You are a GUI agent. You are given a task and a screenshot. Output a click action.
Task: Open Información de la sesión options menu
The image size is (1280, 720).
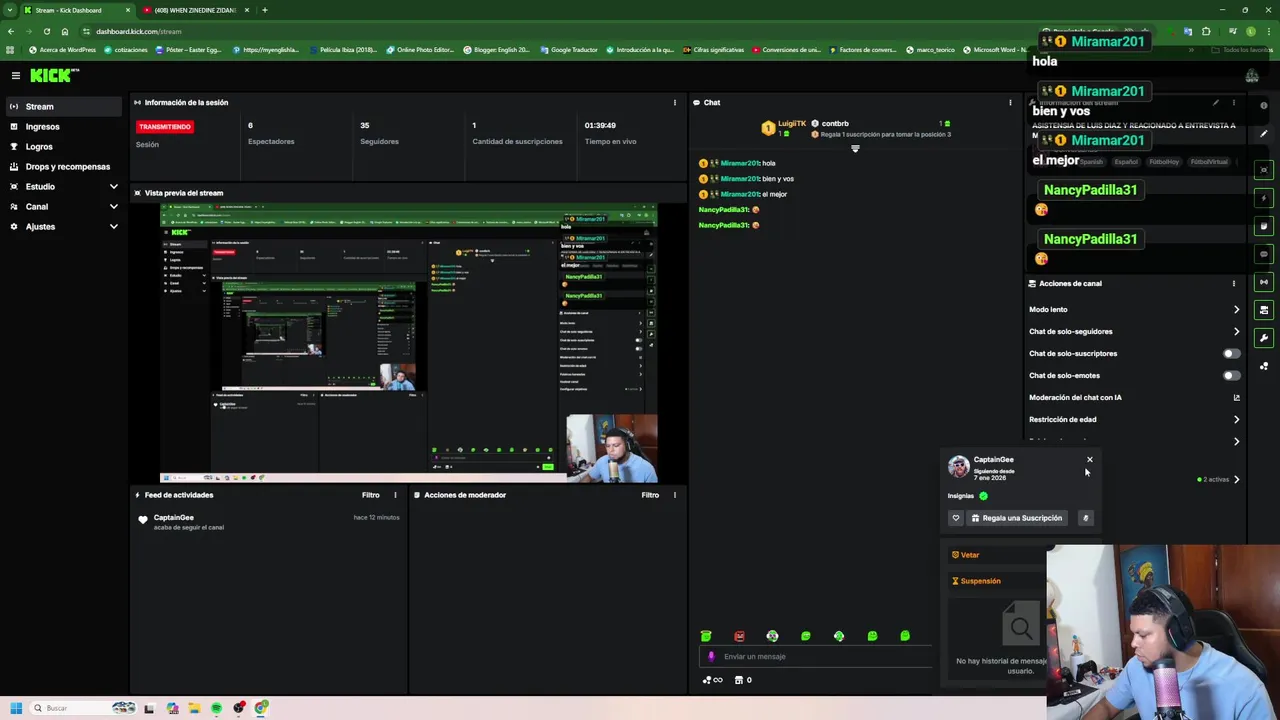[674, 102]
